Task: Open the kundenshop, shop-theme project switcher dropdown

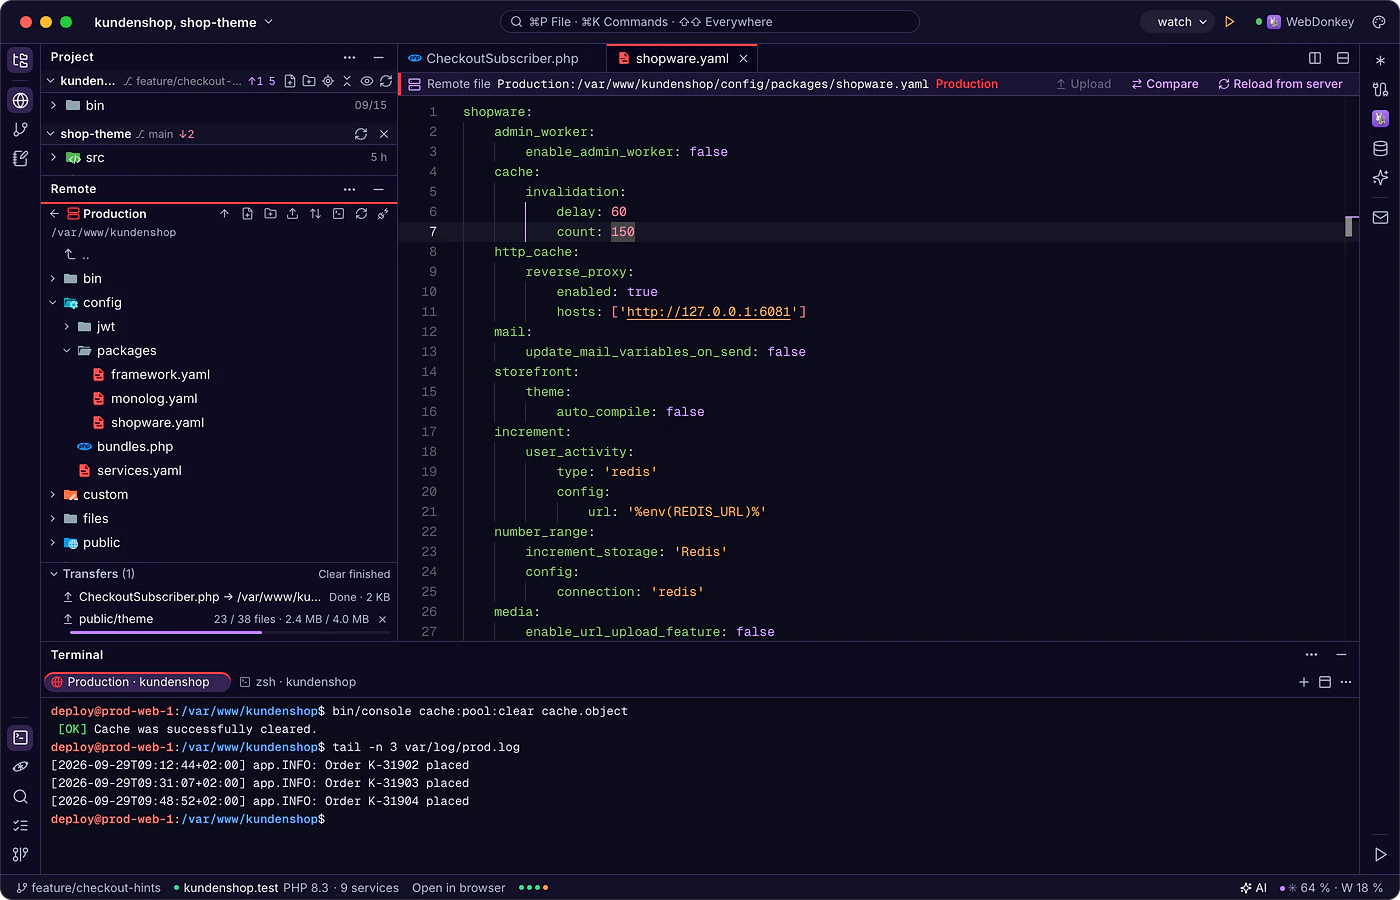Action: tap(183, 22)
